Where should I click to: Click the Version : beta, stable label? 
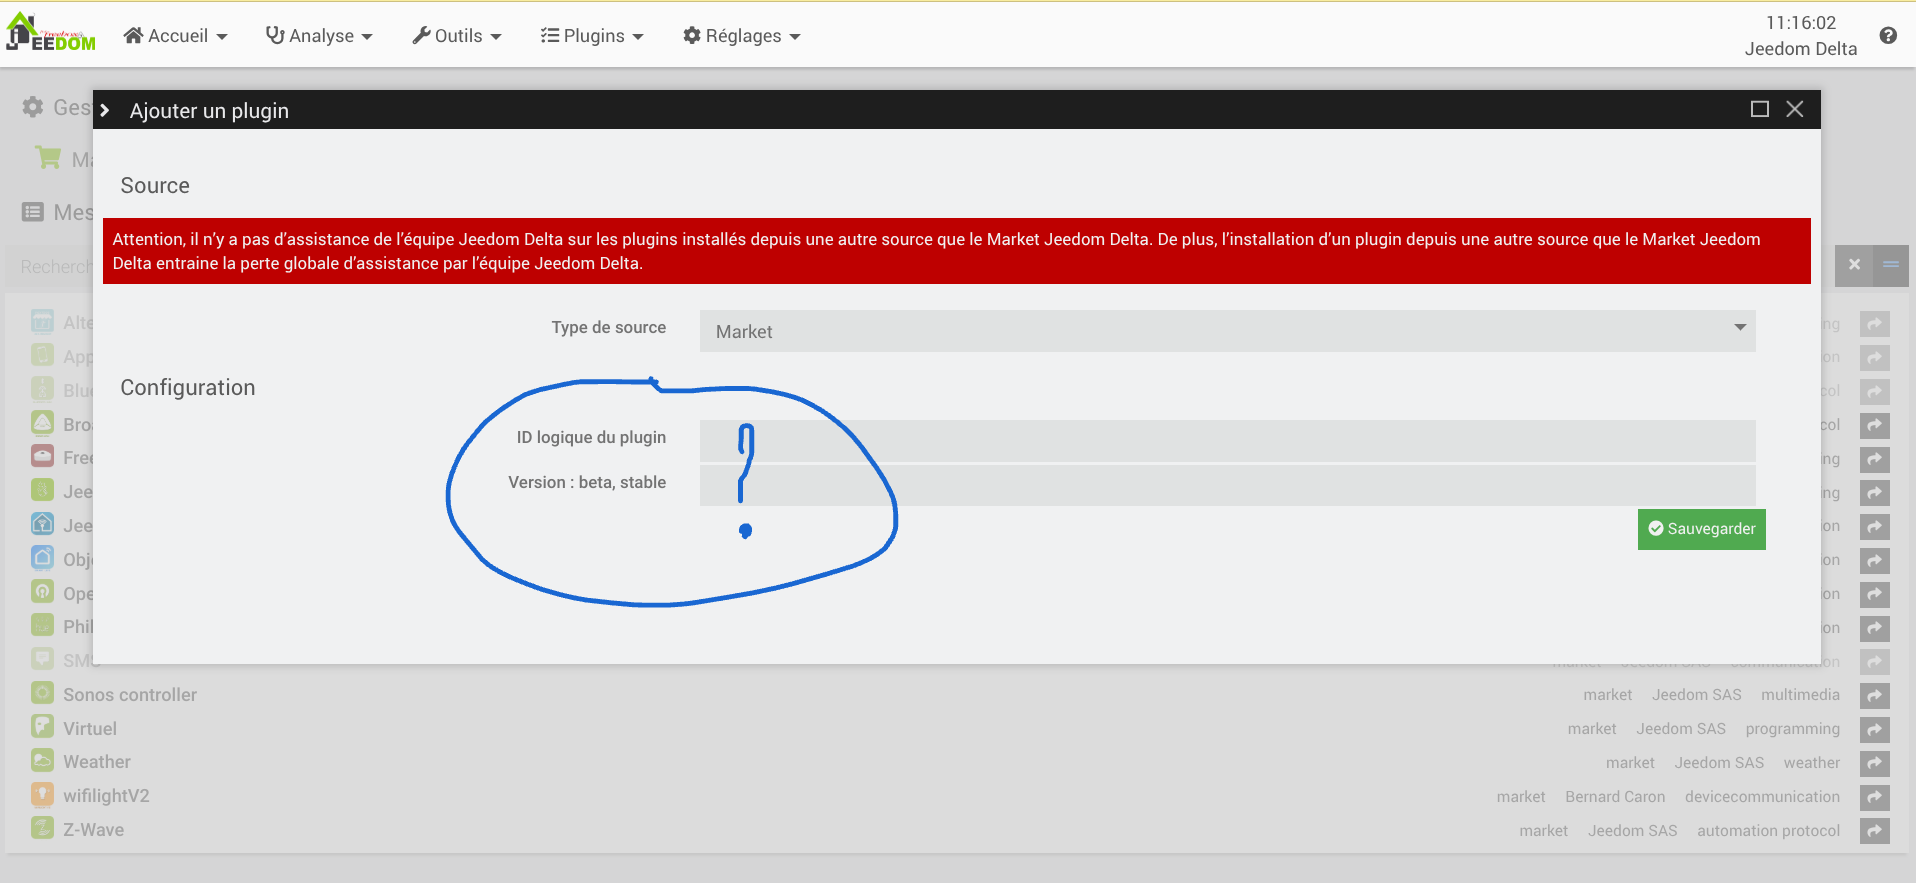[x=587, y=482]
